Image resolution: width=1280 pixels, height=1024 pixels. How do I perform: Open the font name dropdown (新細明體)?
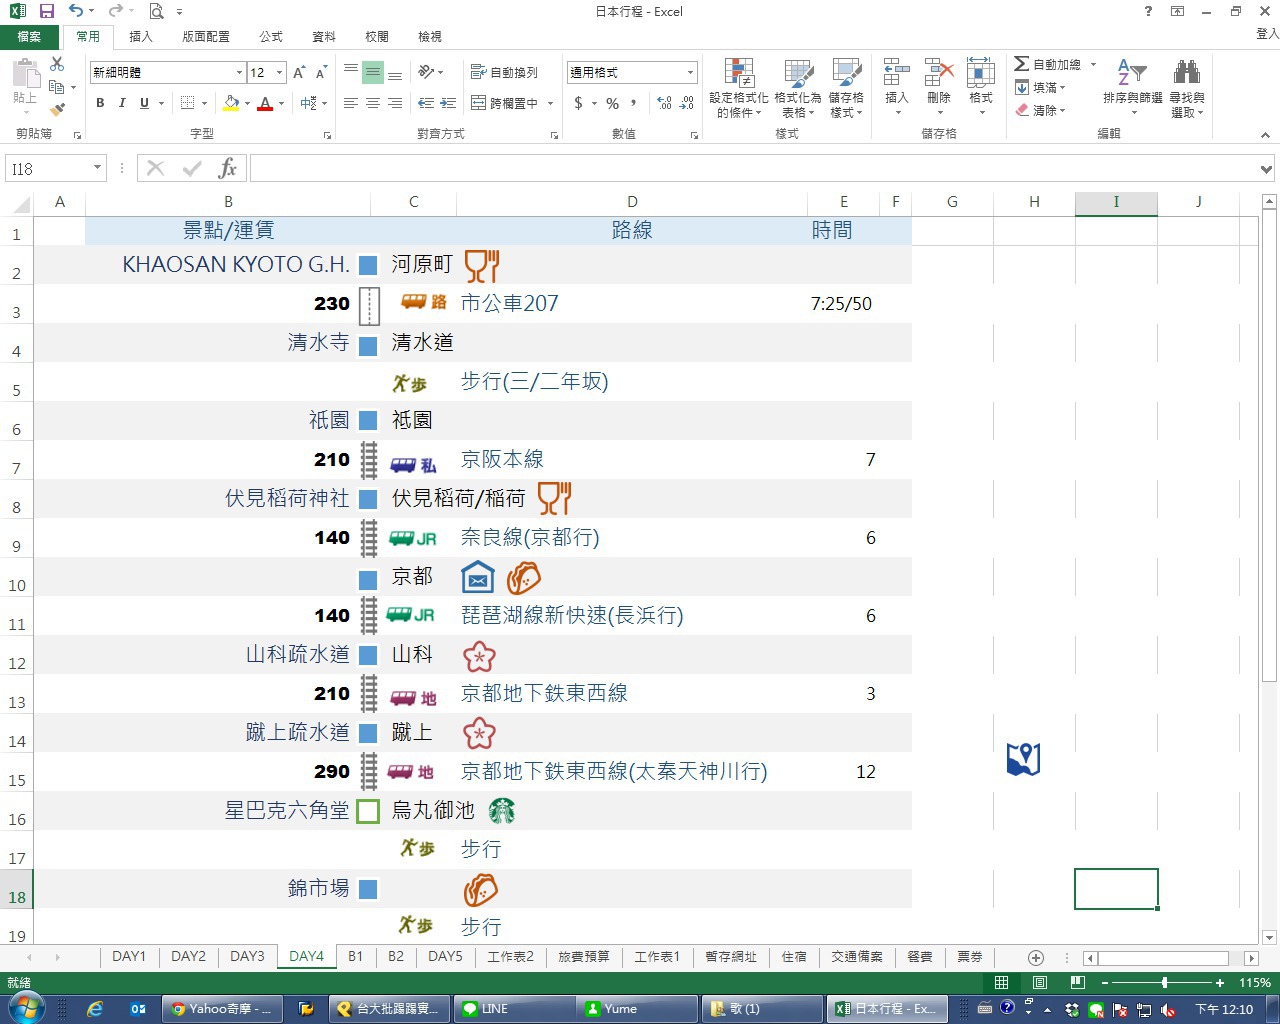pos(239,72)
